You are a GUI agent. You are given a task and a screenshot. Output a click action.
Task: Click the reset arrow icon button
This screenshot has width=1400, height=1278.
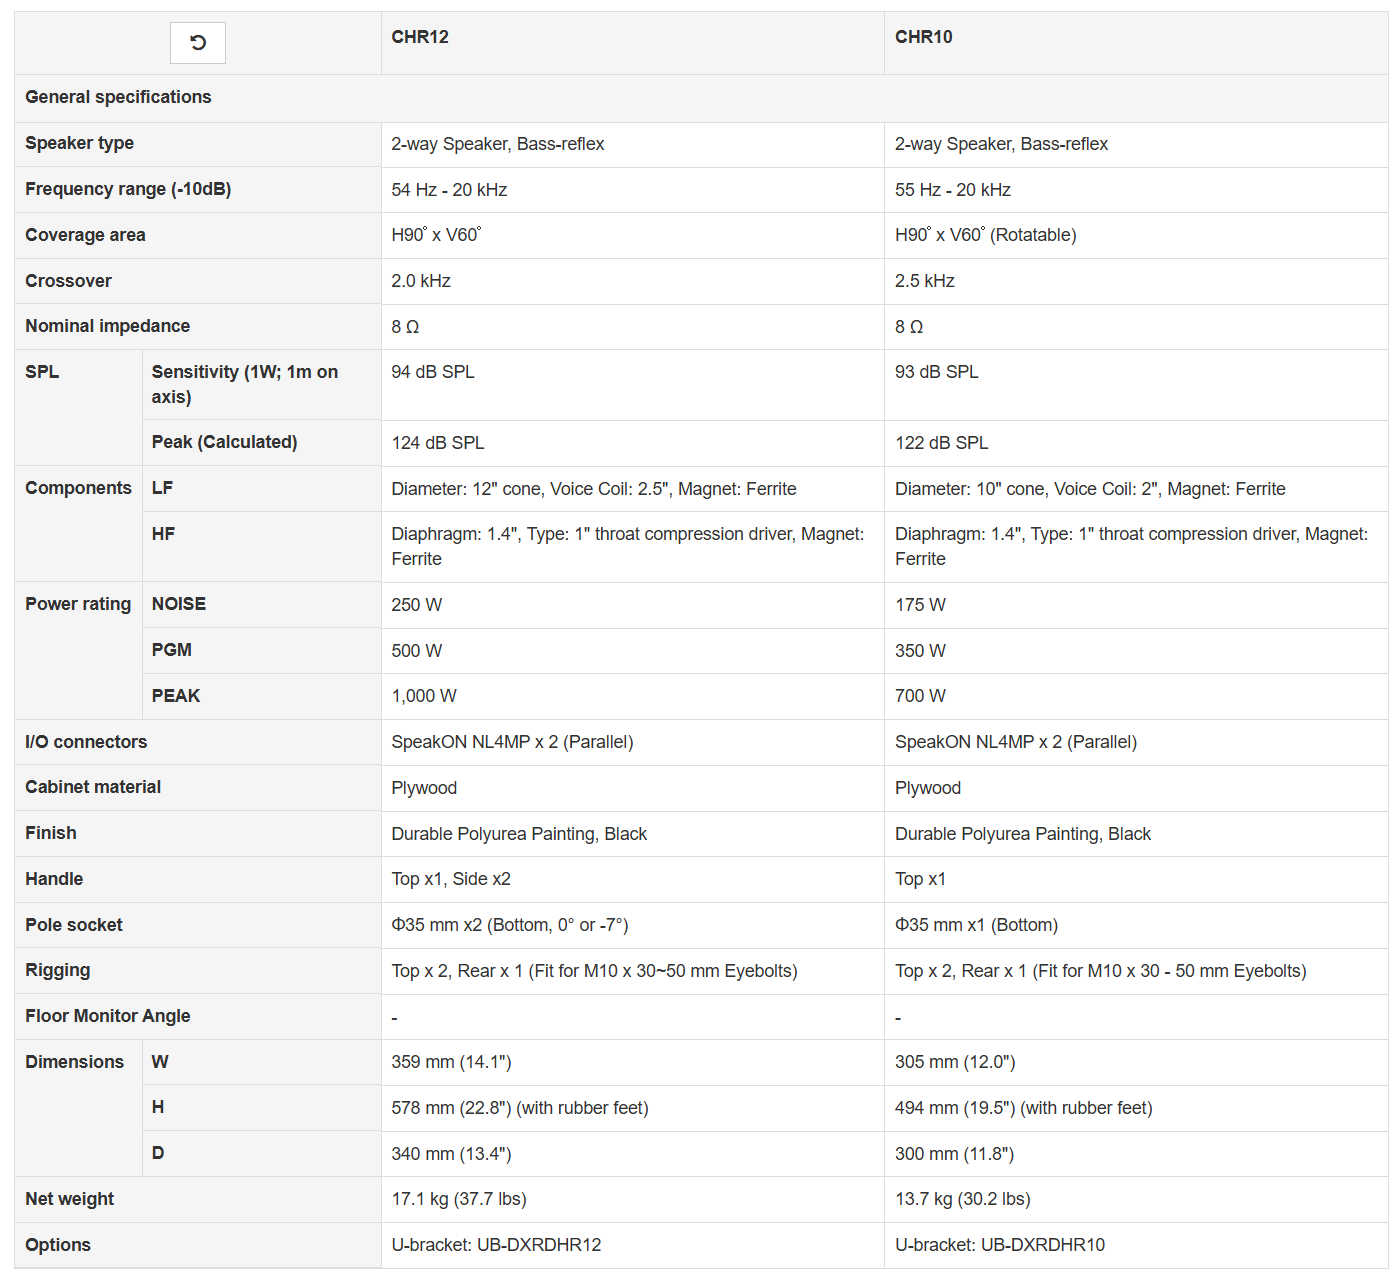[x=198, y=43]
